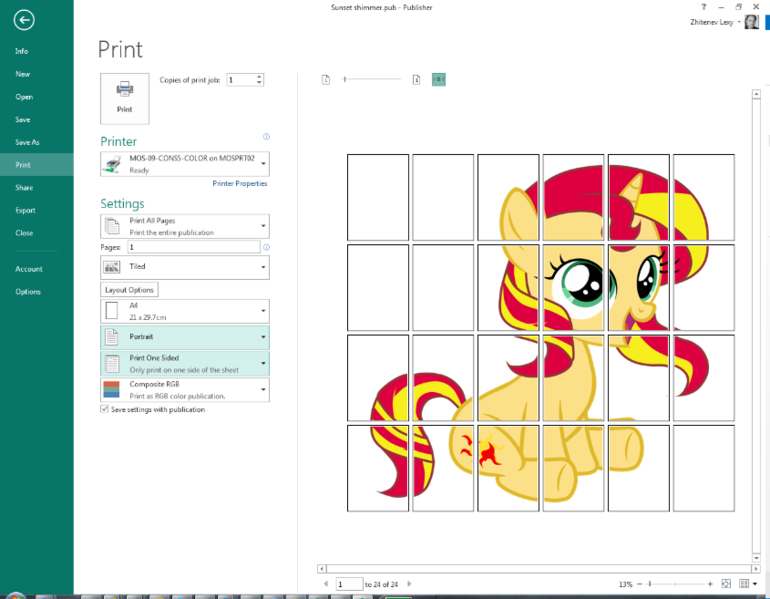Click the printer info icon
The width and height of the screenshot is (770, 599).
point(266,136)
